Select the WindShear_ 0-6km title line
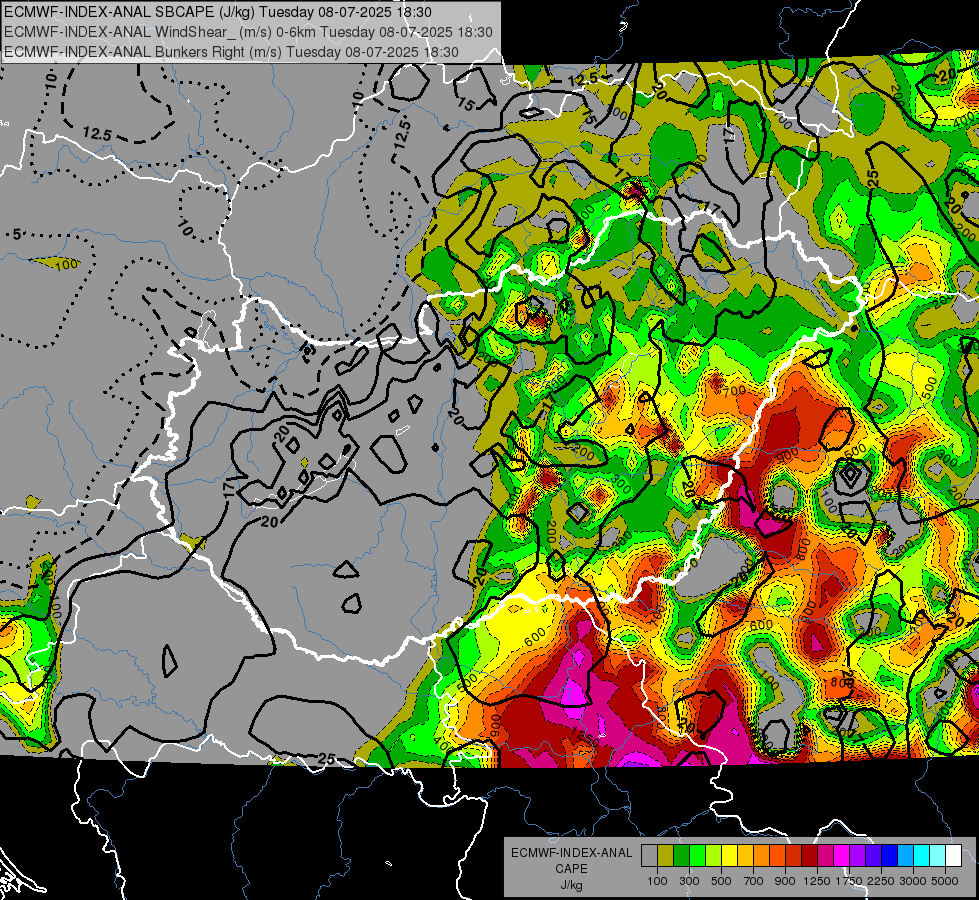The image size is (979, 900). click(x=248, y=32)
